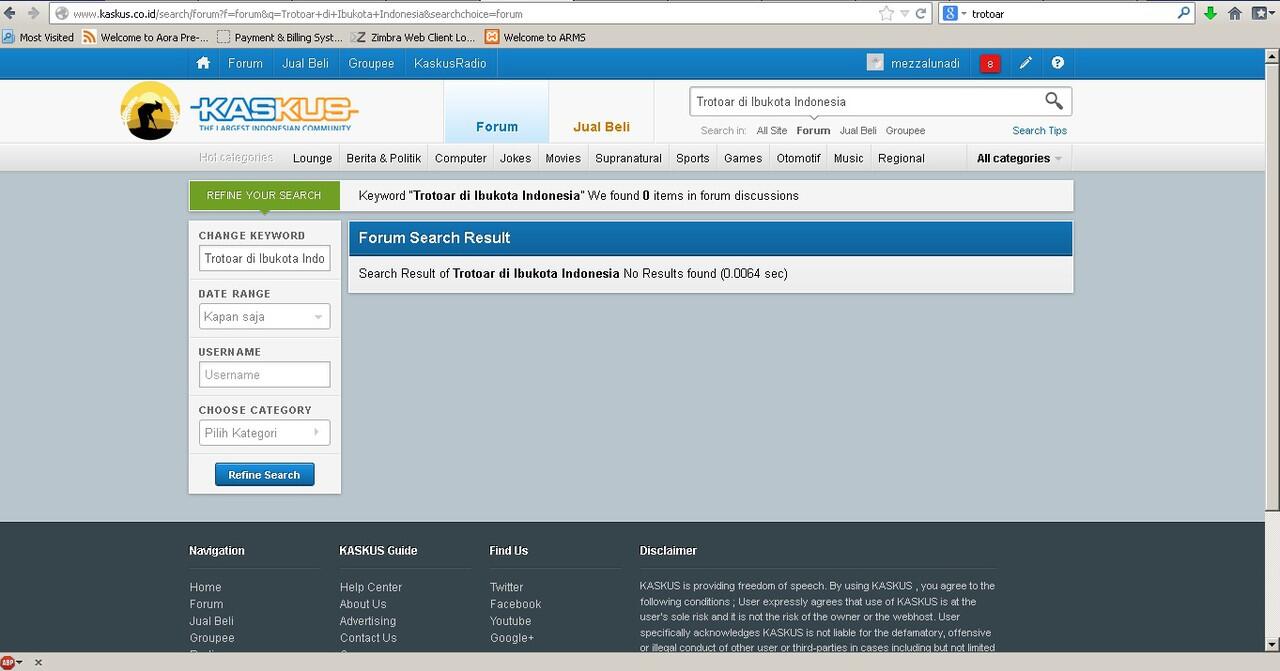1280x671 pixels.
Task: Select the Jokes category
Action: coord(516,158)
